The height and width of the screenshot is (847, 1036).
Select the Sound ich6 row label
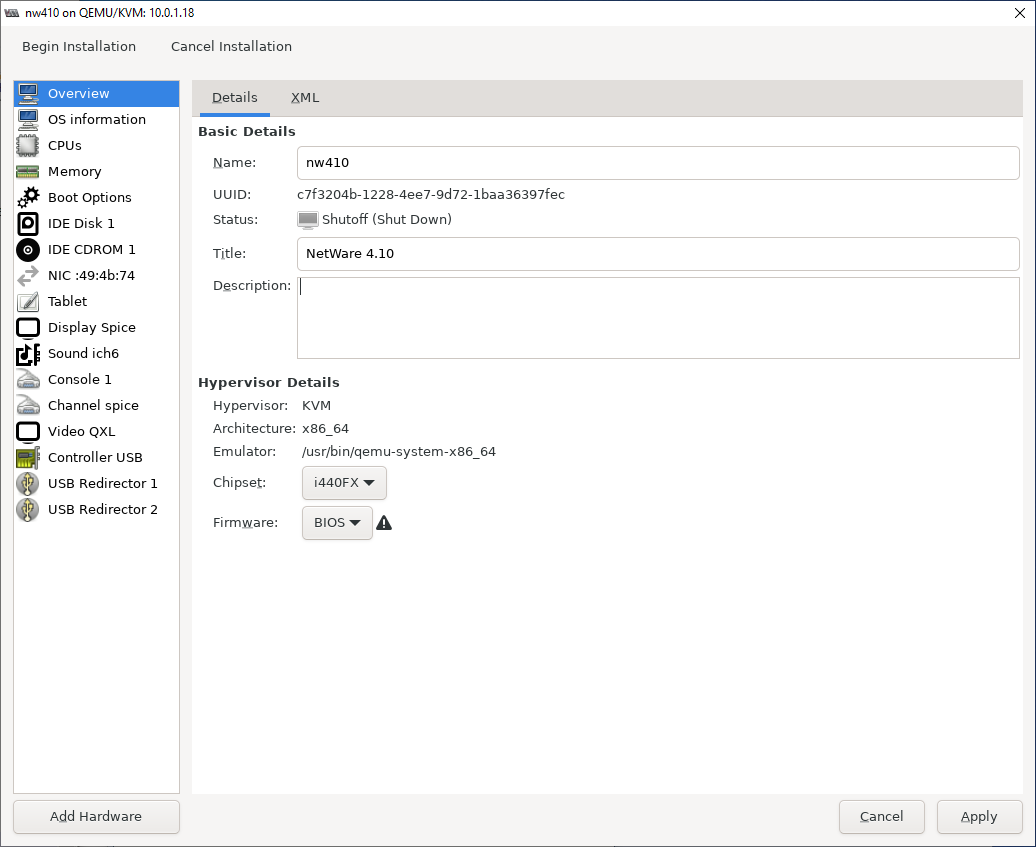click(83, 353)
